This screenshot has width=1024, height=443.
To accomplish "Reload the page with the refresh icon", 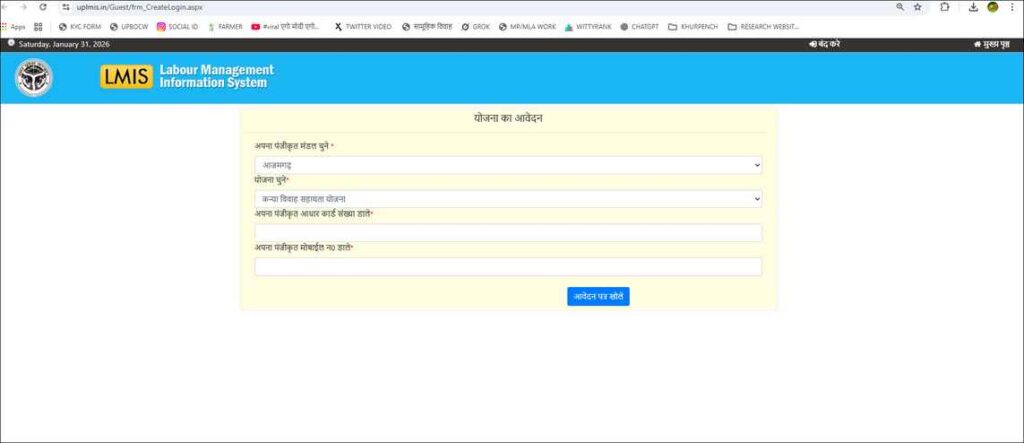I will (x=43, y=7).
